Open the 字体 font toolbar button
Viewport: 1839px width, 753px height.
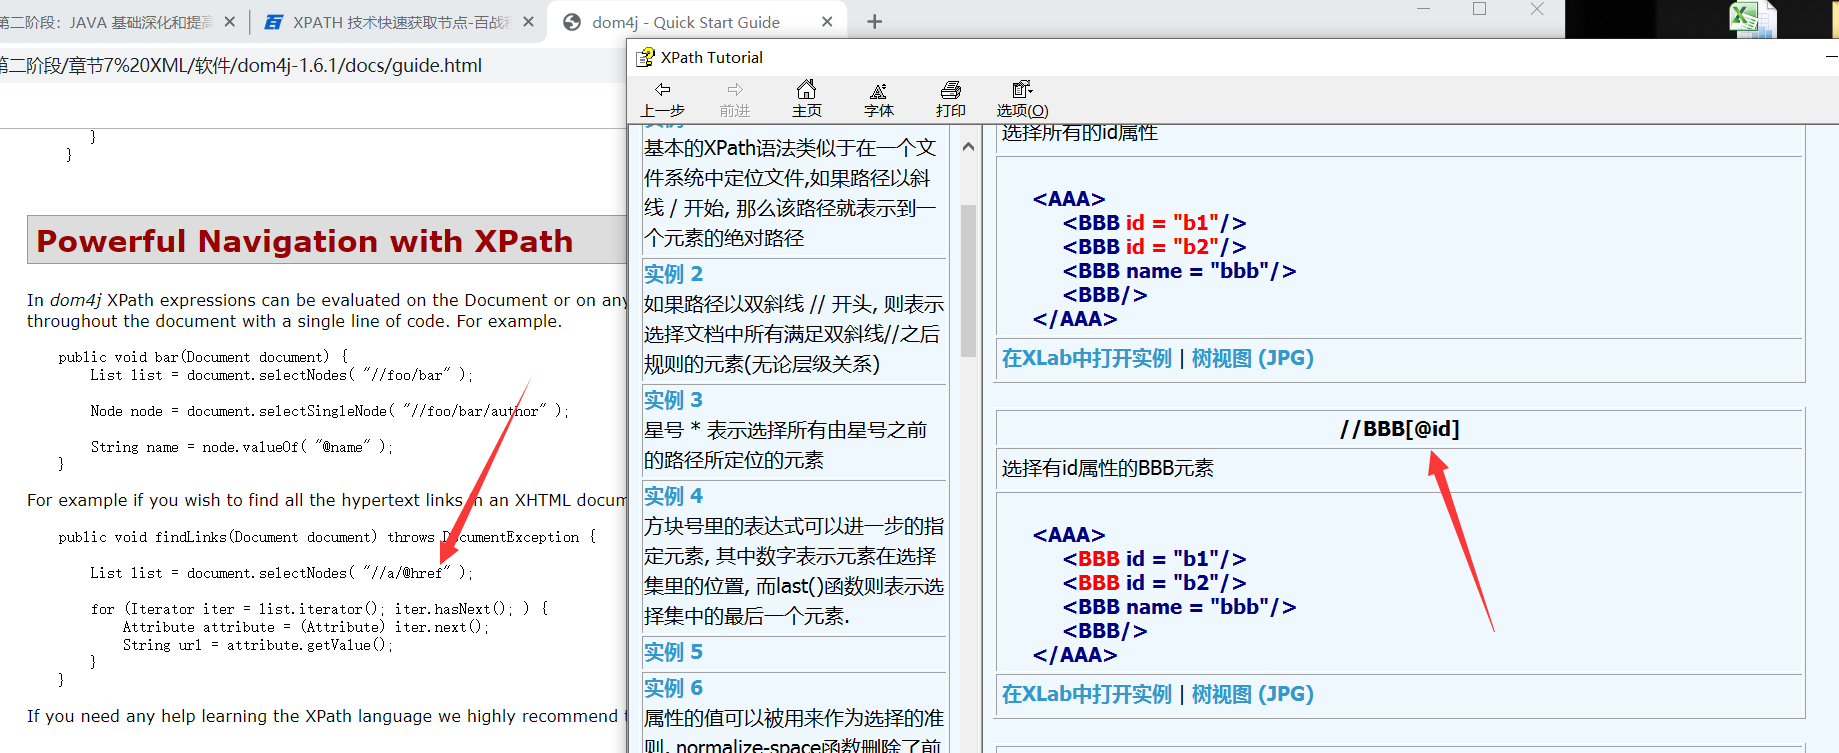point(878,99)
